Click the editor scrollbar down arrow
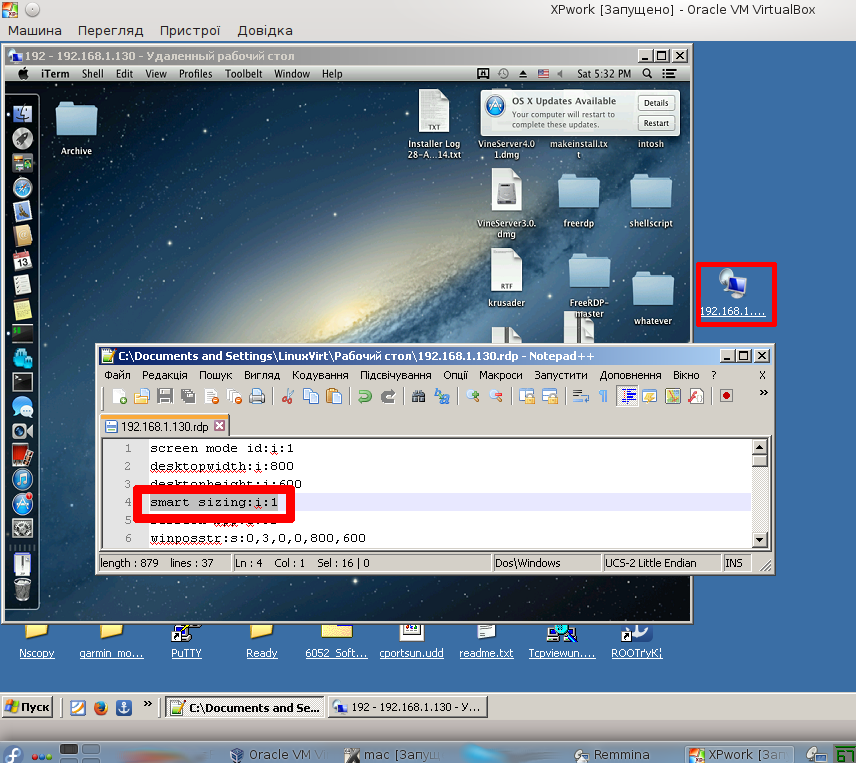 pyautogui.click(x=759, y=540)
